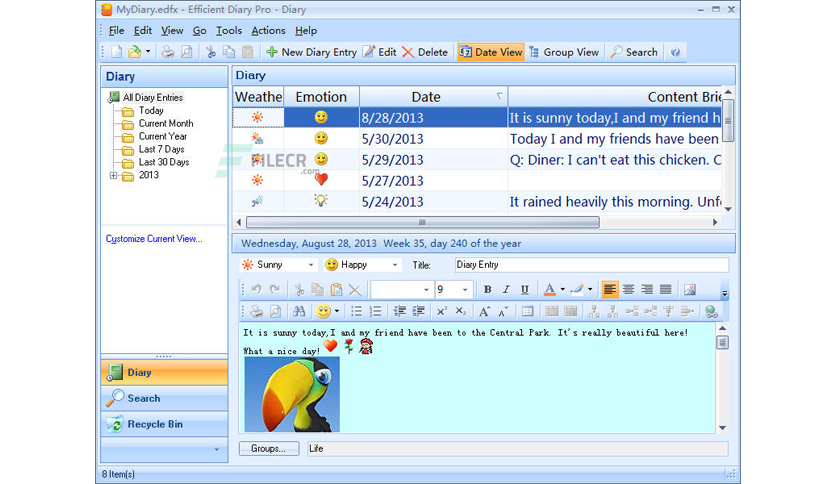
Task: Click the print icon in main toolbar
Action: pyautogui.click(x=168, y=52)
